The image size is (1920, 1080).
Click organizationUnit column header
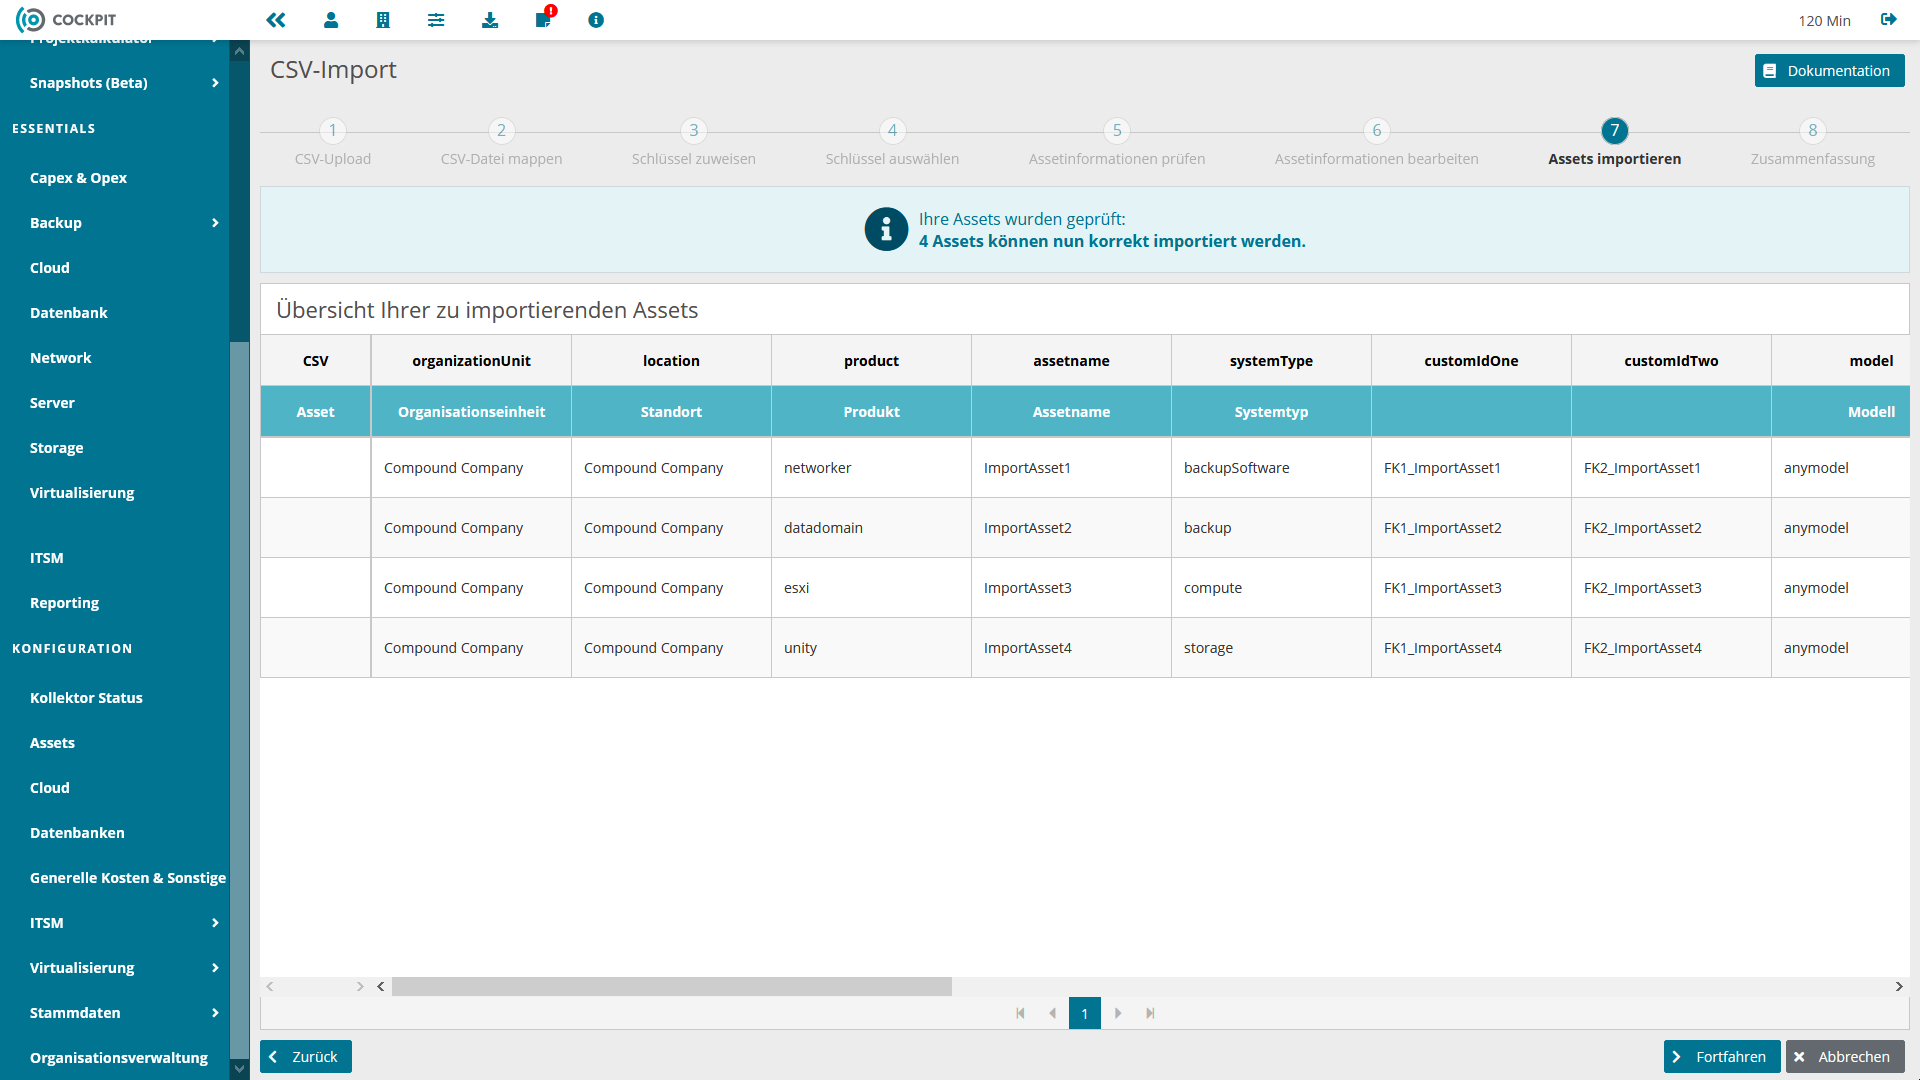click(471, 361)
